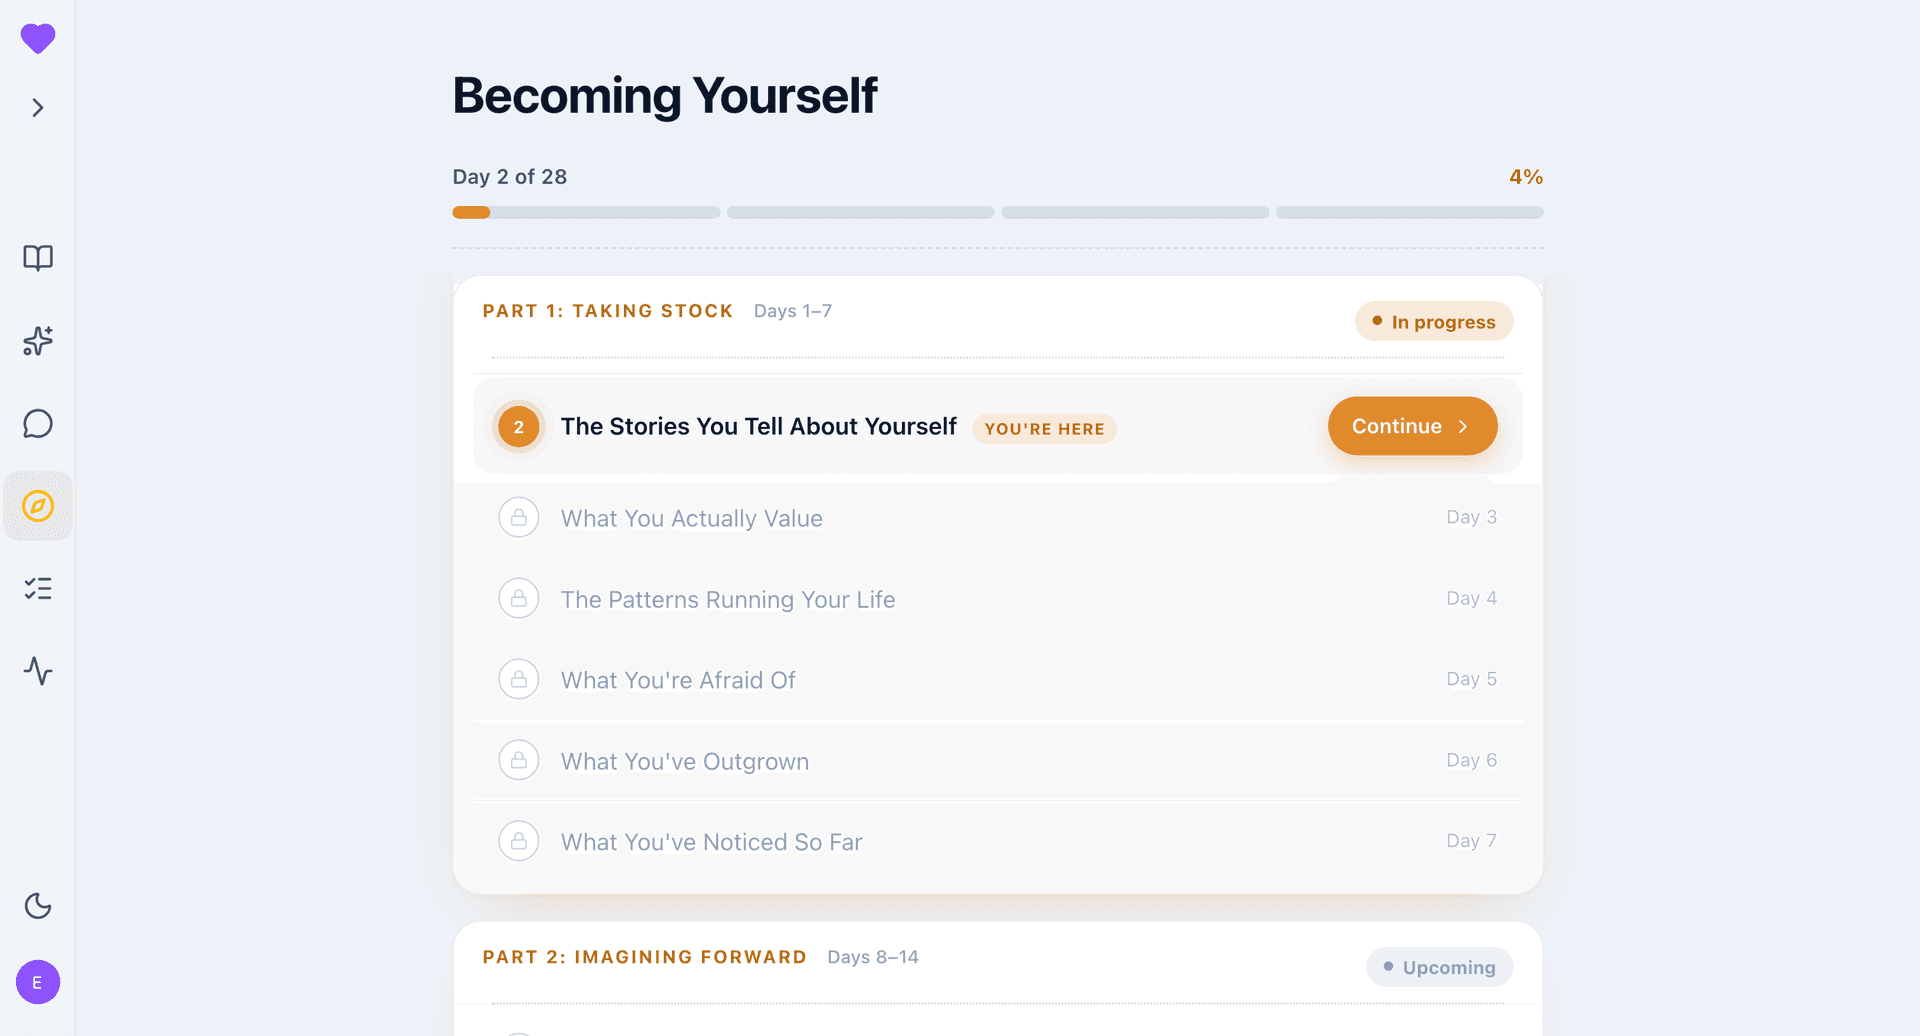
Task: Open the book library icon in sidebar
Action: pyautogui.click(x=38, y=258)
